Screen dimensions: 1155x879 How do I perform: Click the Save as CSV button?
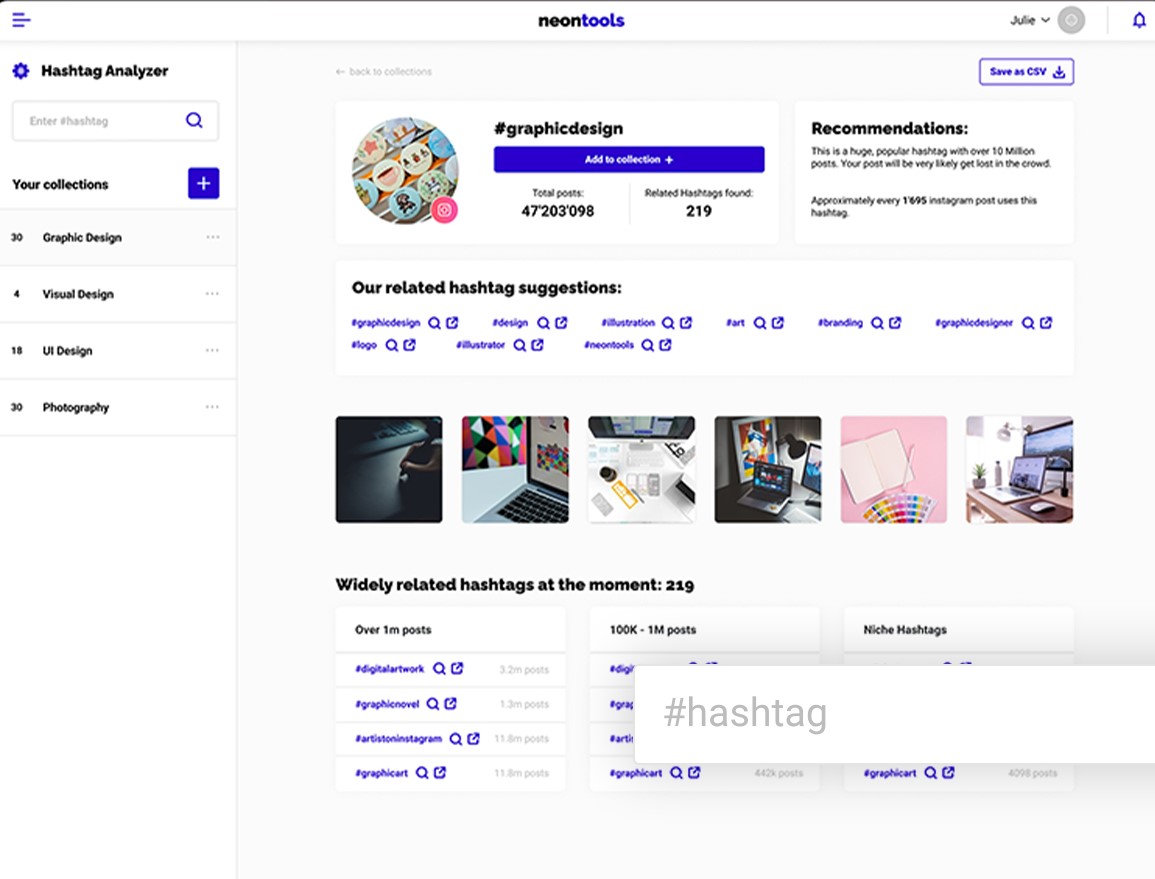click(x=1026, y=71)
